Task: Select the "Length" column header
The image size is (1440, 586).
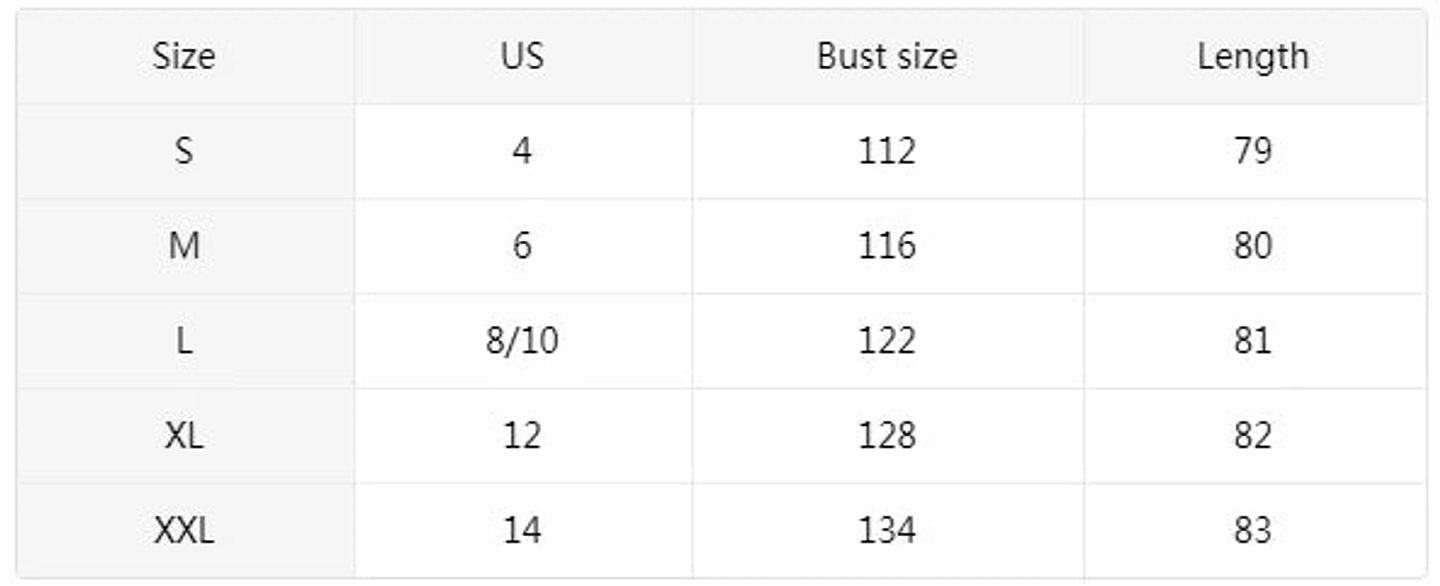Action: click(x=1252, y=56)
